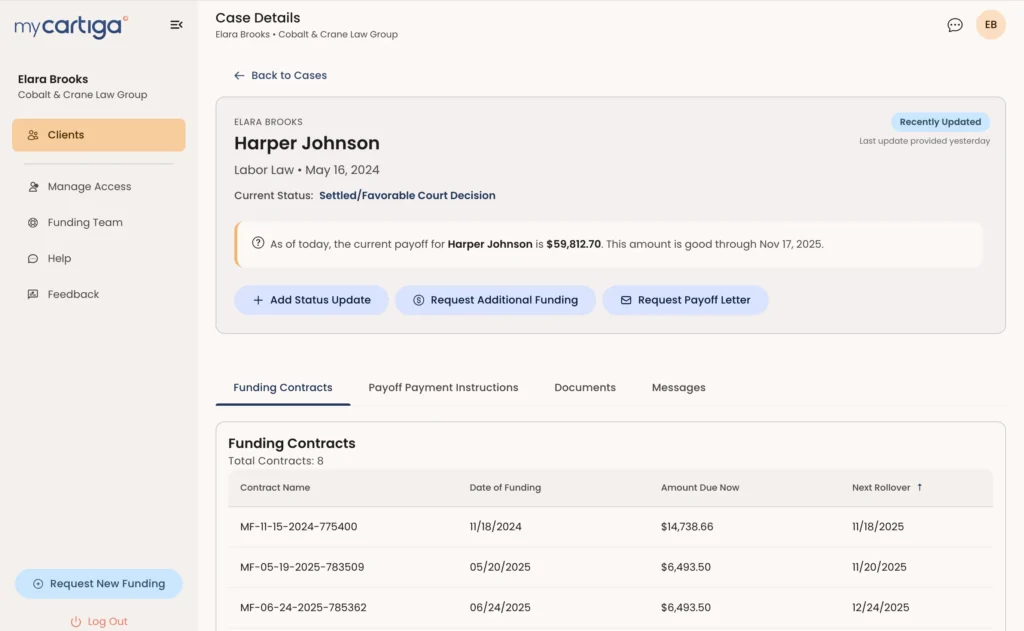The image size is (1024, 631).
Task: Click the 11/18/2024 funding date cell
Action: (x=496, y=527)
